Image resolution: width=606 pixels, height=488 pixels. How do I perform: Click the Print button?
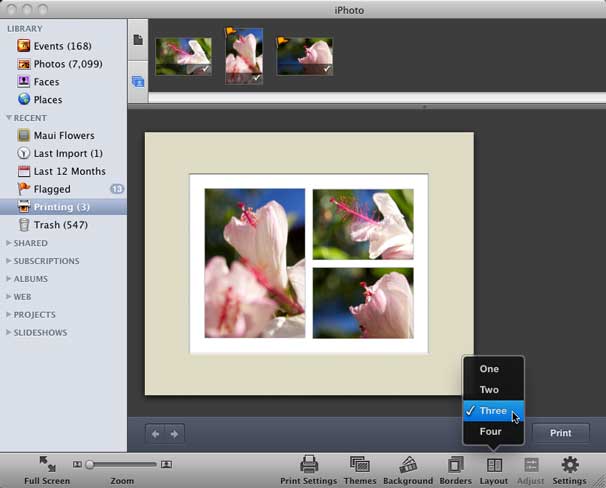[561, 433]
